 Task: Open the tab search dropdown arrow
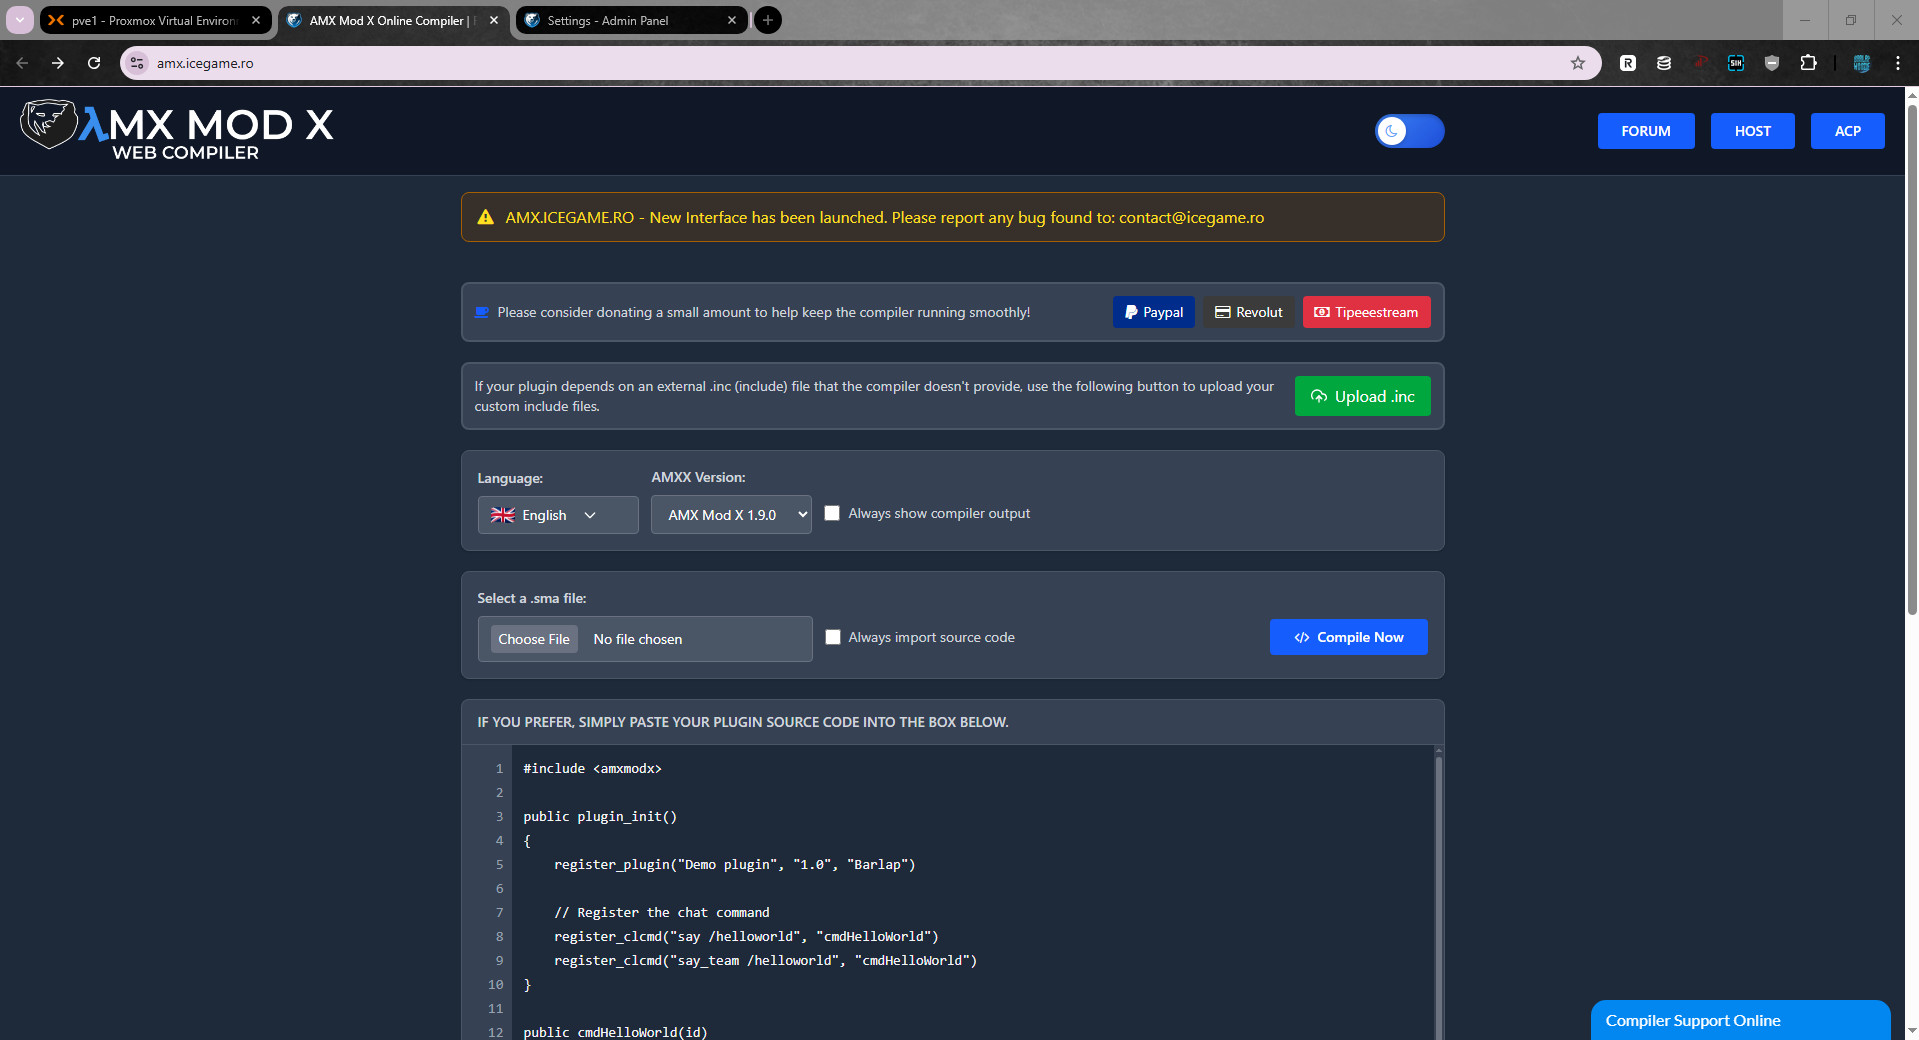20,20
